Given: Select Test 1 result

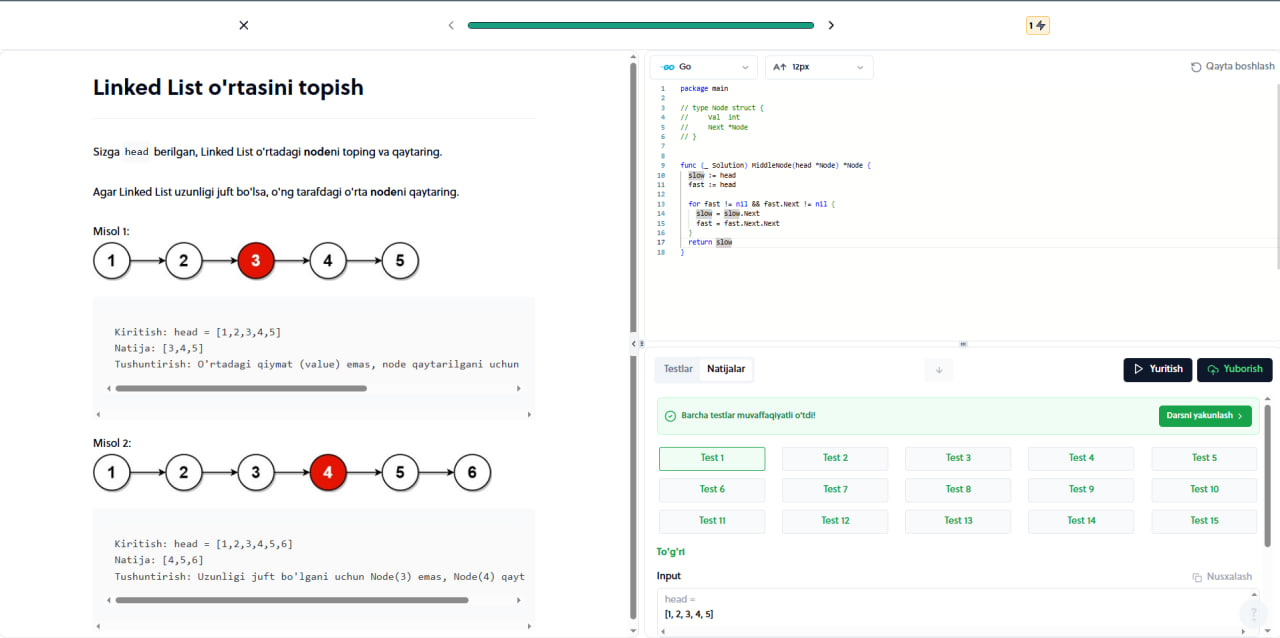Looking at the screenshot, I should pos(712,458).
